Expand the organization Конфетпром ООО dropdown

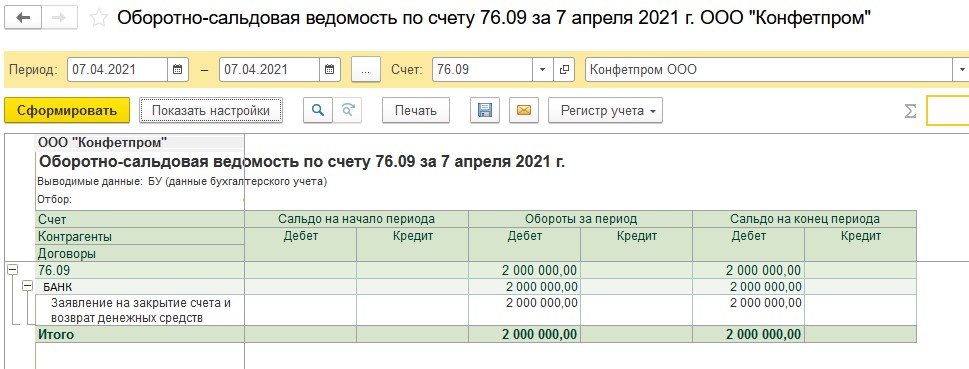pyautogui.click(x=963, y=69)
